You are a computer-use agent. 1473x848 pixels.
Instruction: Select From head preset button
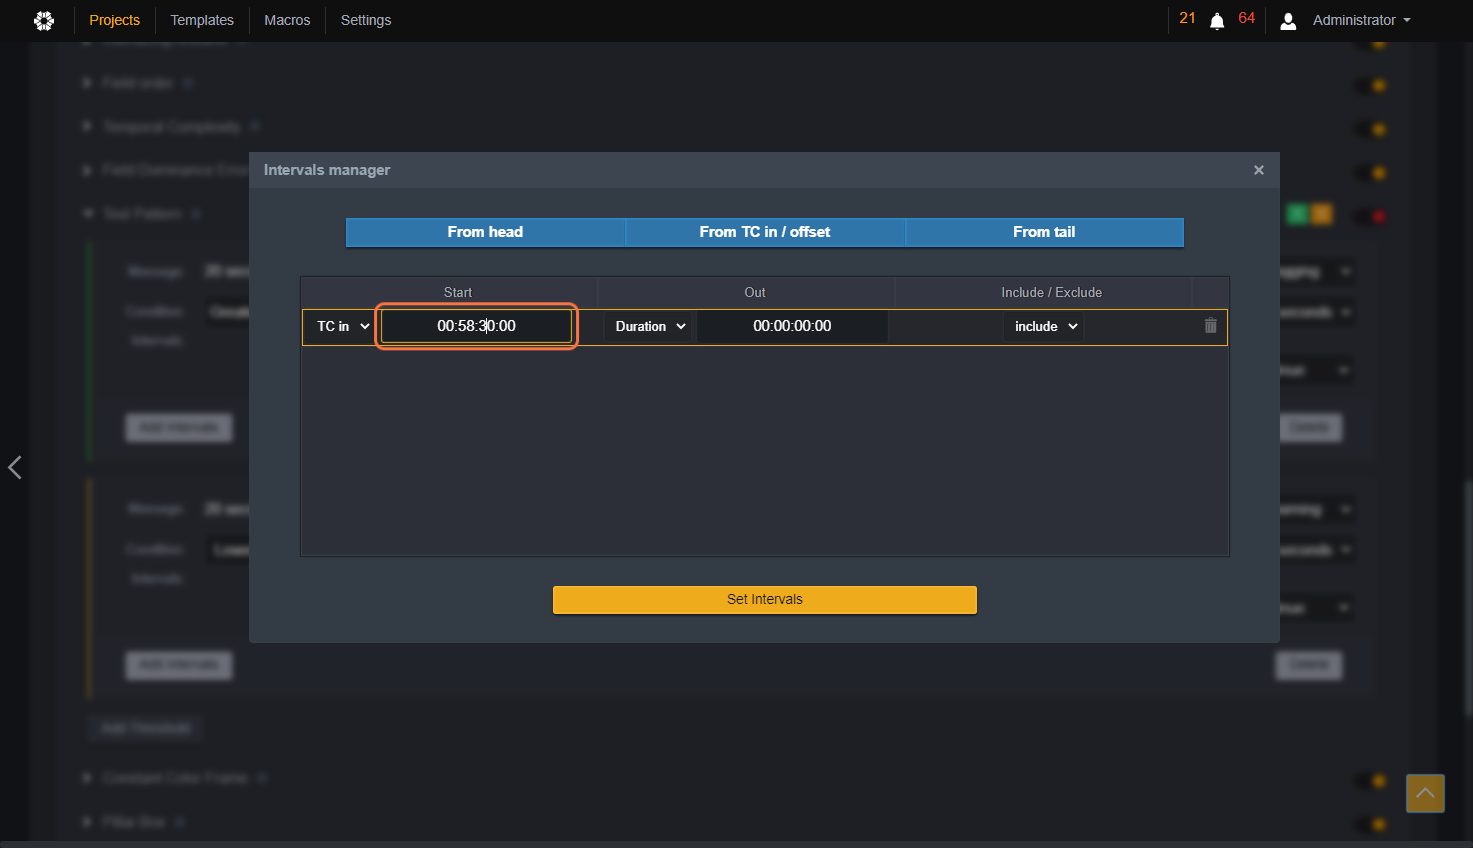tap(485, 232)
